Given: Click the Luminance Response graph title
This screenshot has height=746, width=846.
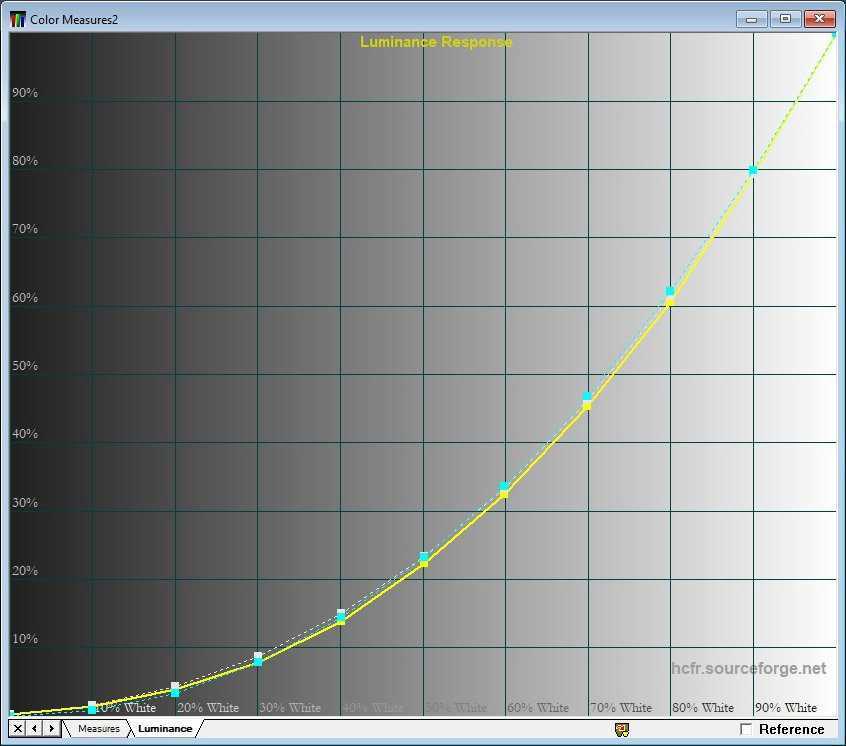Looking at the screenshot, I should pyautogui.click(x=436, y=42).
